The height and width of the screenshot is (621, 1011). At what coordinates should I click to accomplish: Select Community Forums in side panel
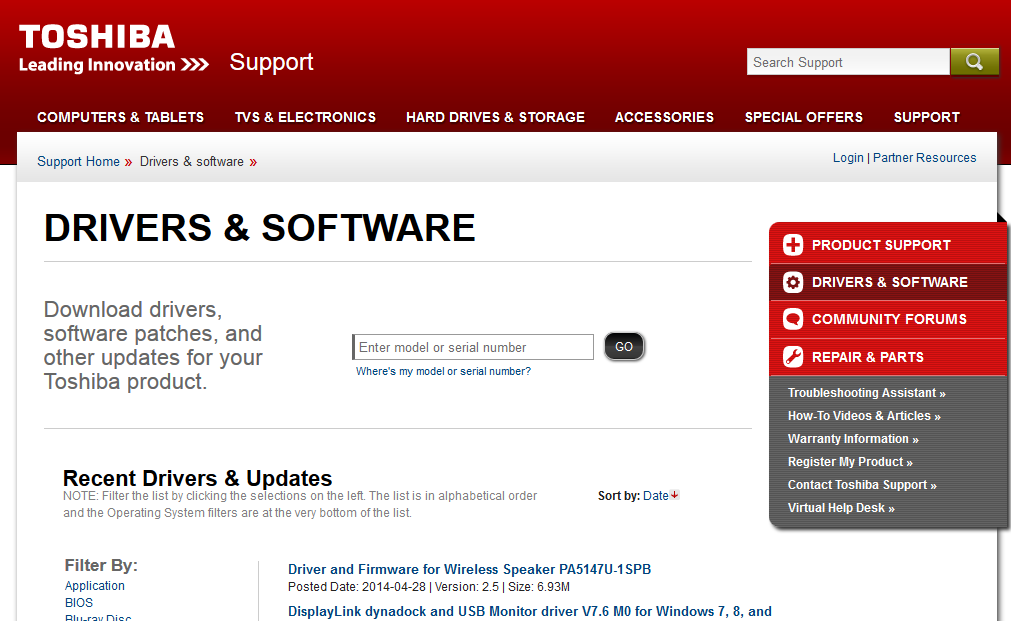(888, 319)
